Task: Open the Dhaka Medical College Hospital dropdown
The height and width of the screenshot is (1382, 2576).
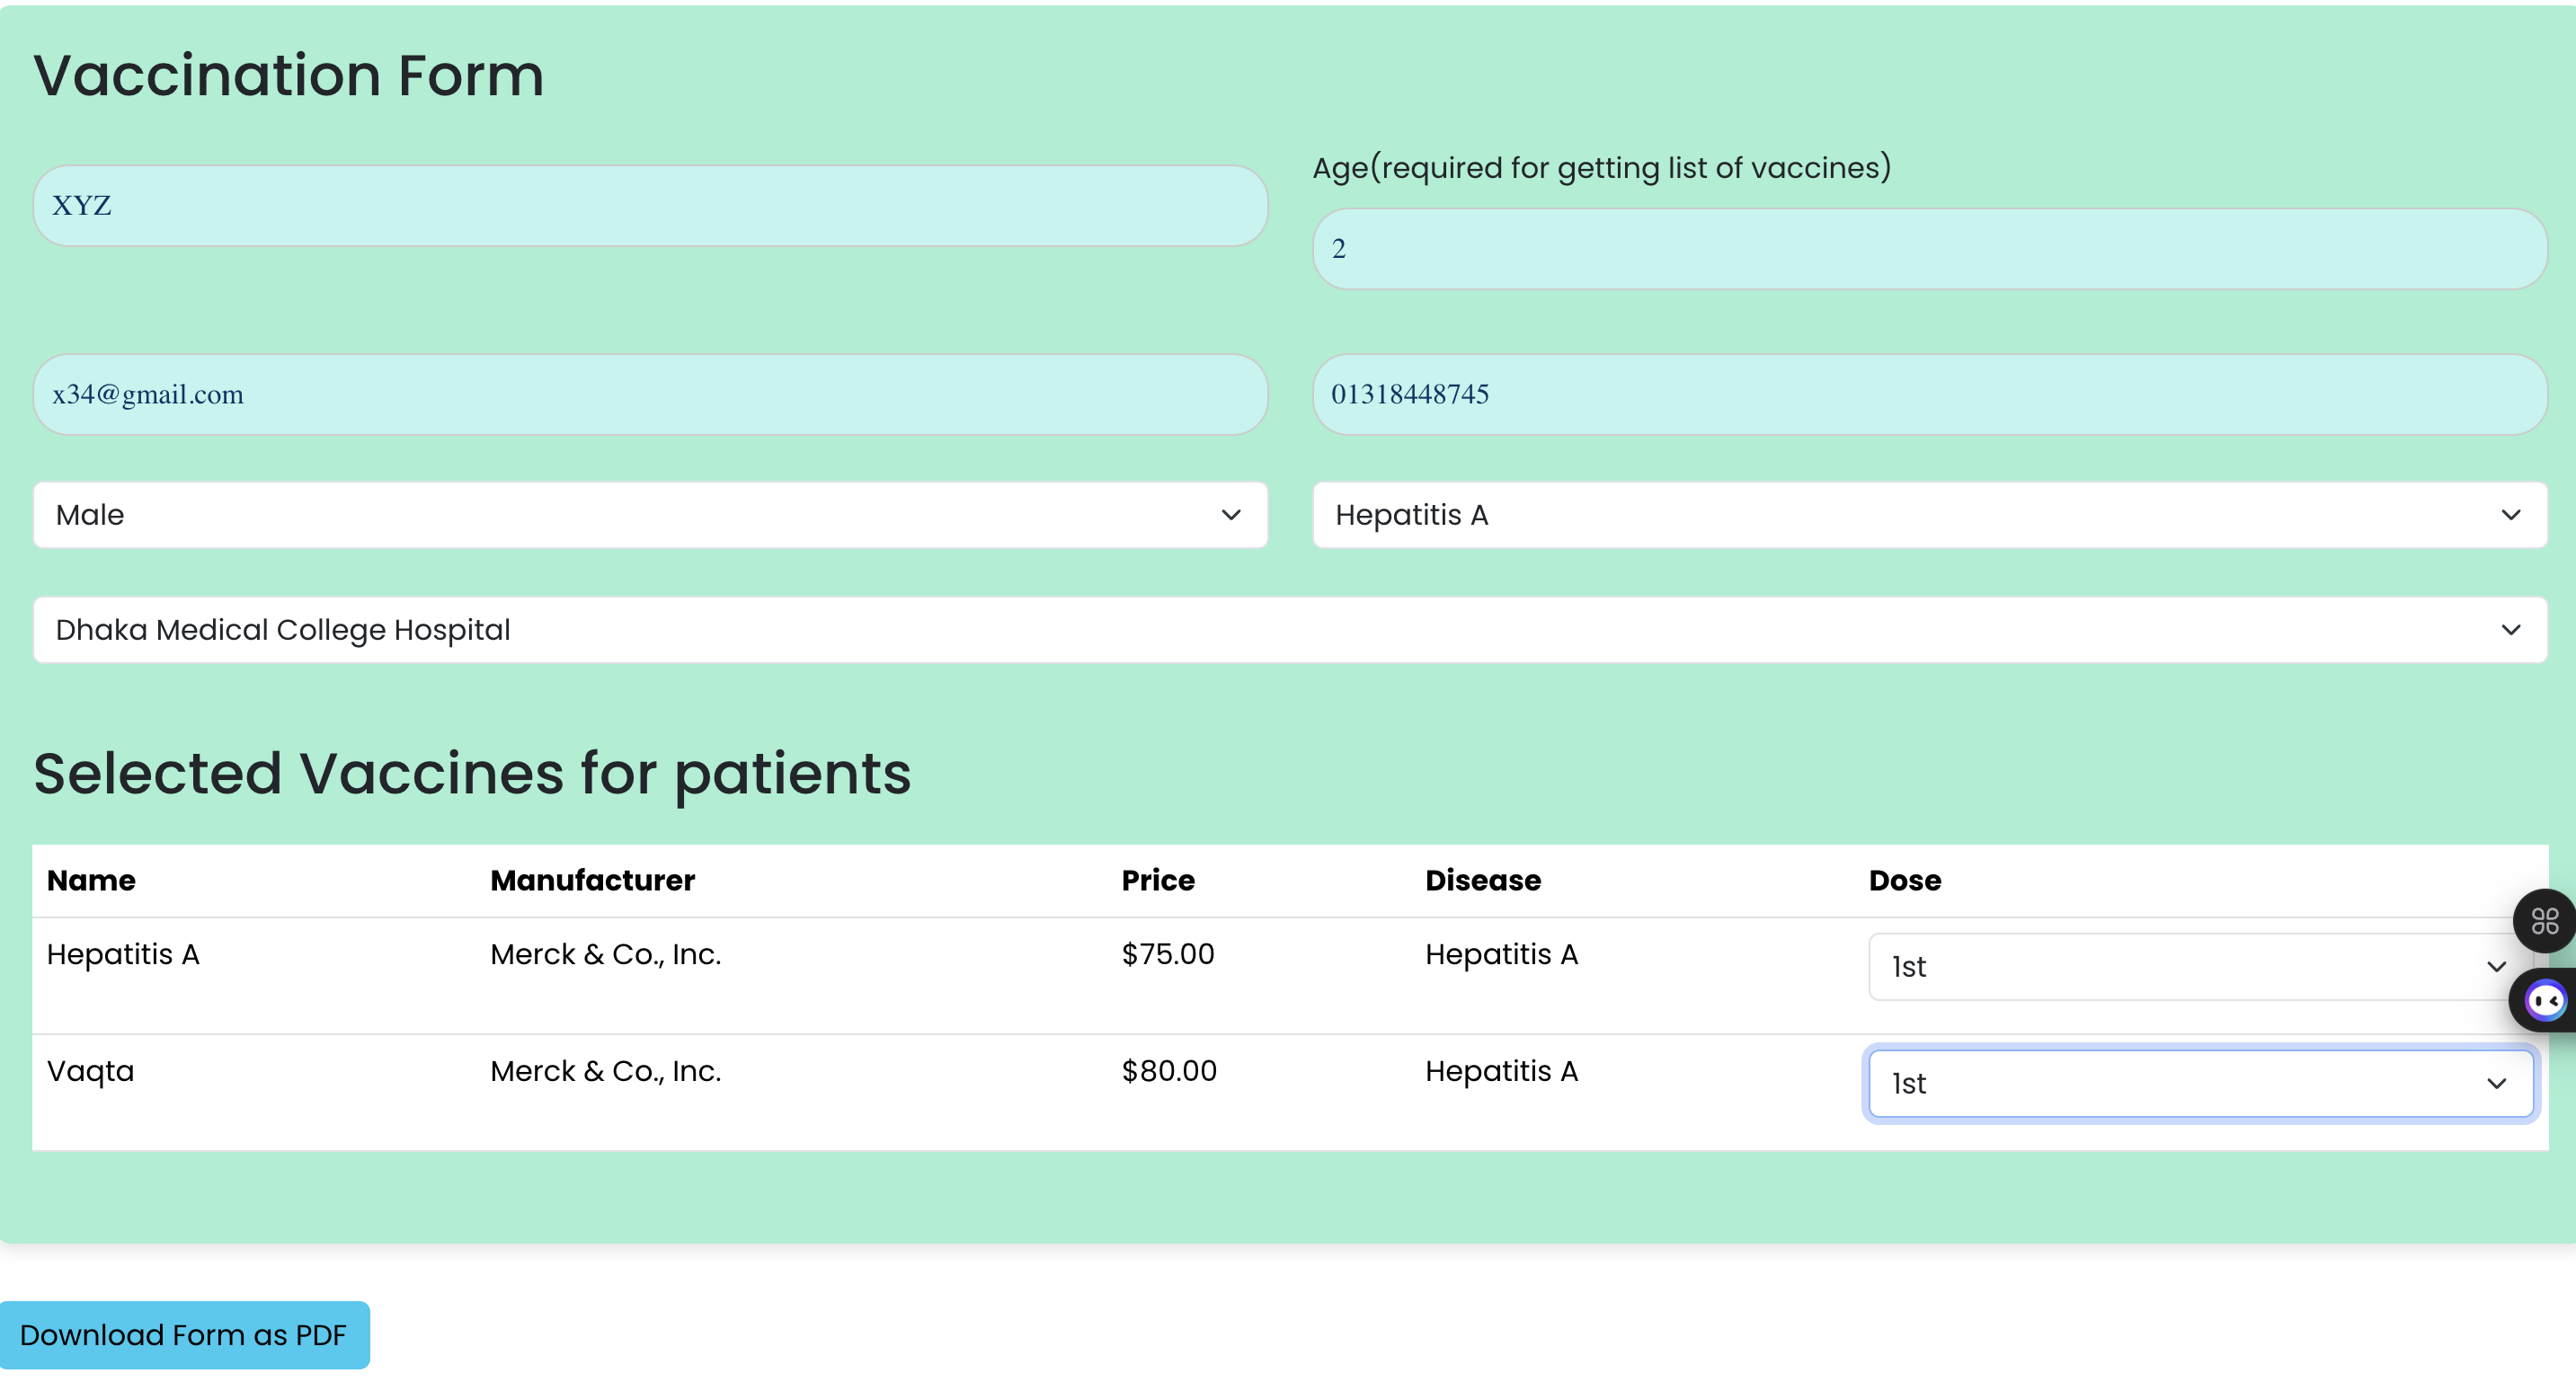Action: [1289, 630]
